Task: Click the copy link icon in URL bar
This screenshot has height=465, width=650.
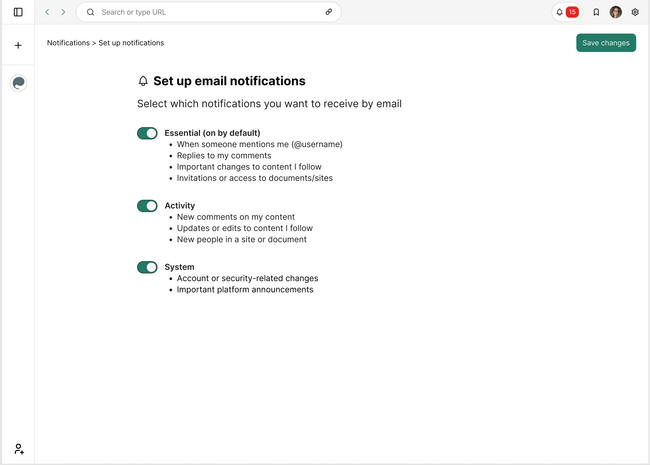Action: coord(328,12)
